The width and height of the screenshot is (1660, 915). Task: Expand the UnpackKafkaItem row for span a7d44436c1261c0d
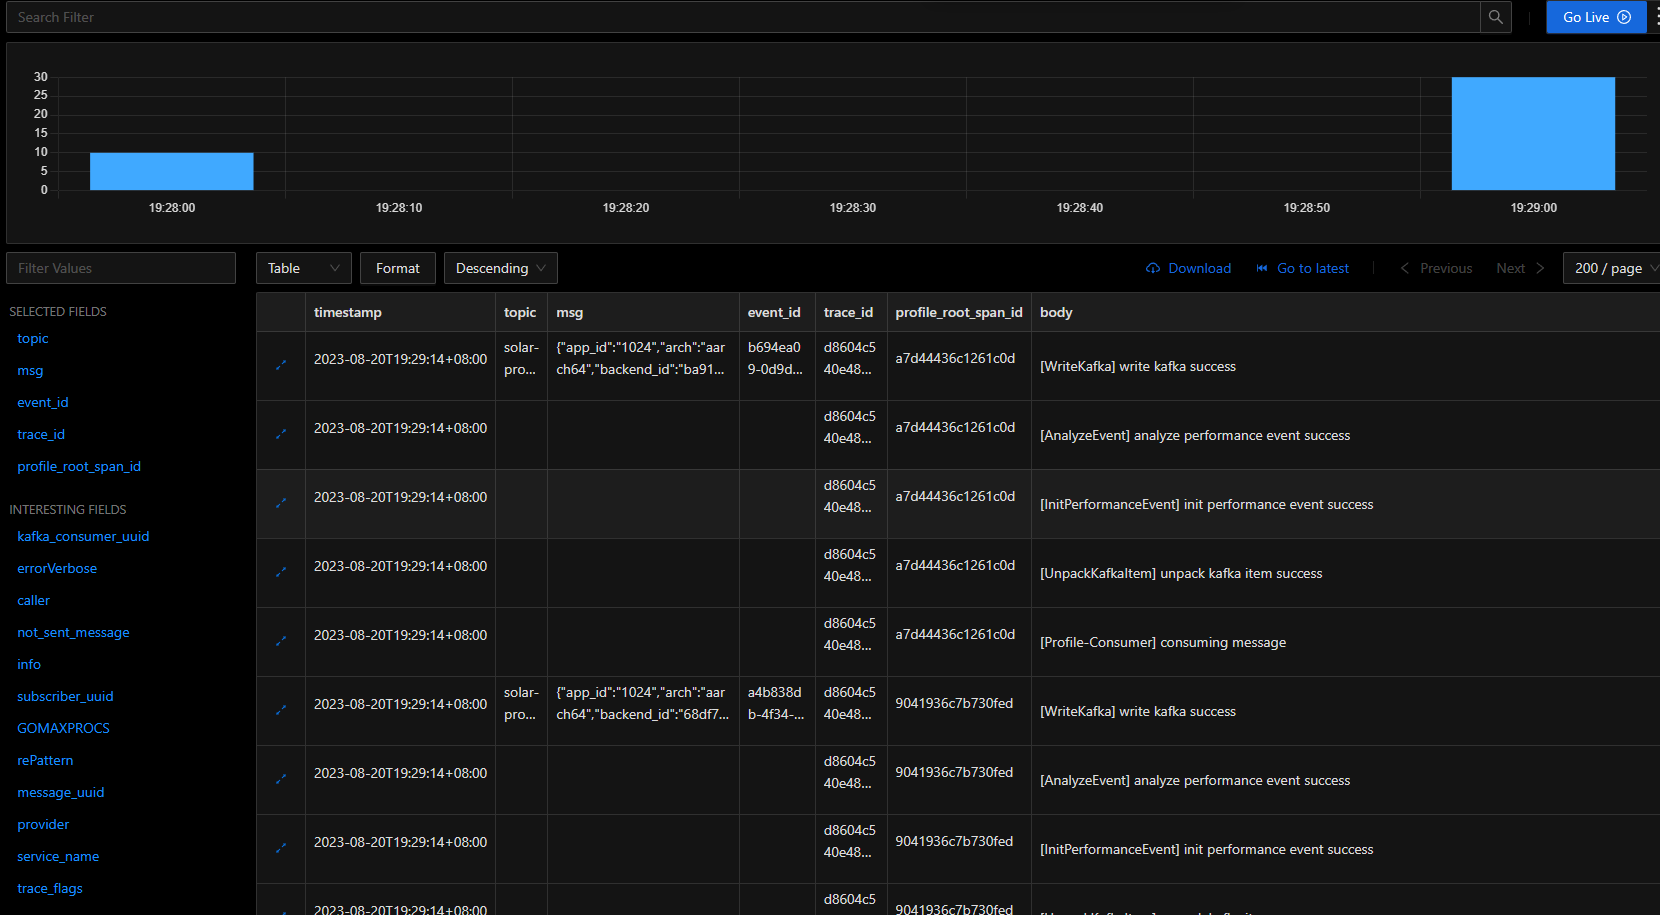281,572
